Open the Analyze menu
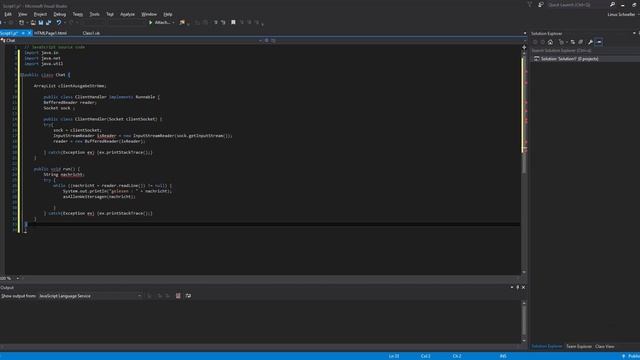Viewport: 640px width, 360px height. click(x=127, y=14)
